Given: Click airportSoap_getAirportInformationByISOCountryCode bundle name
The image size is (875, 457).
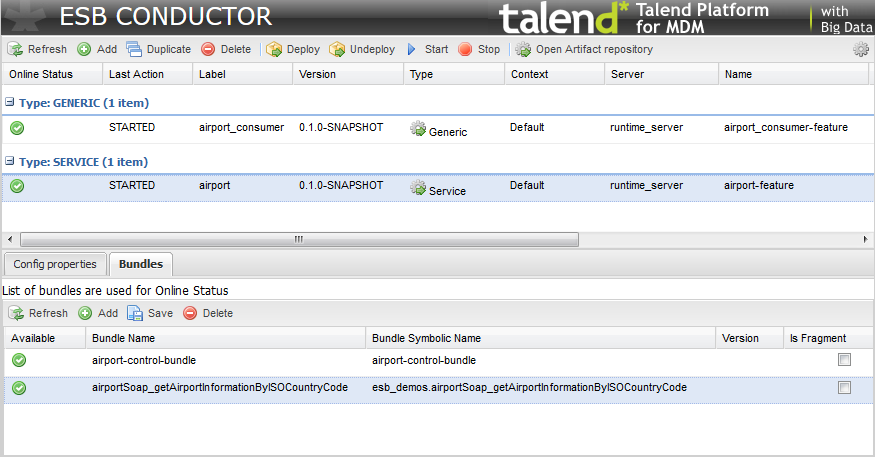Looking at the screenshot, I should pos(220,388).
